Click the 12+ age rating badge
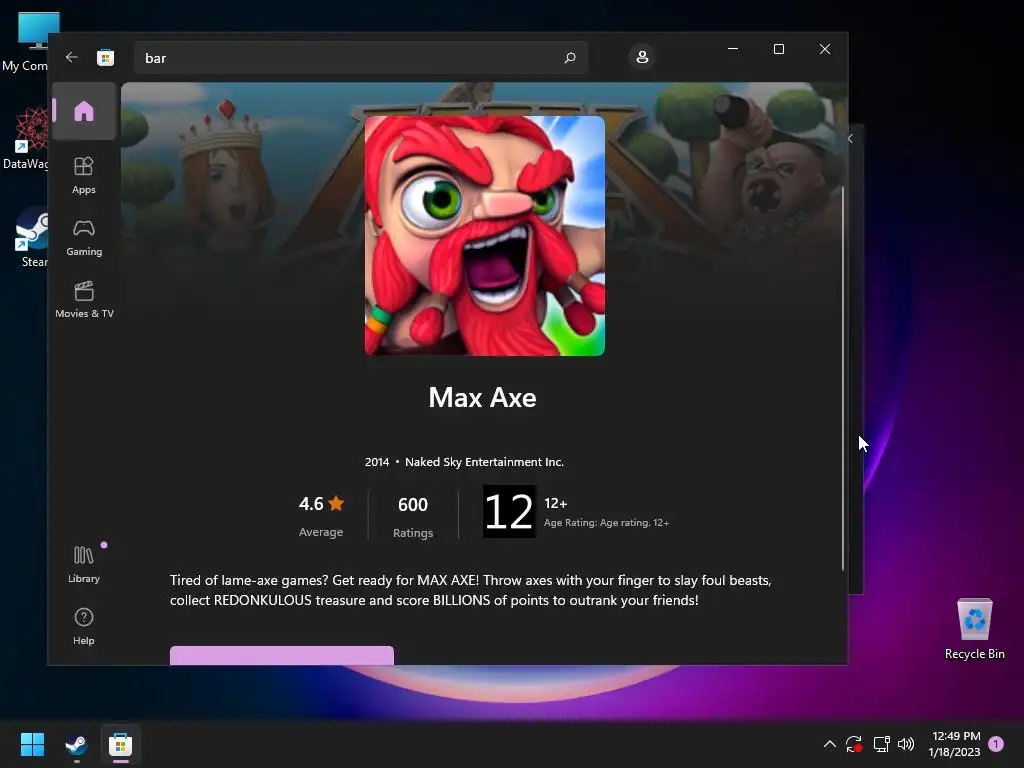 pyautogui.click(x=509, y=511)
